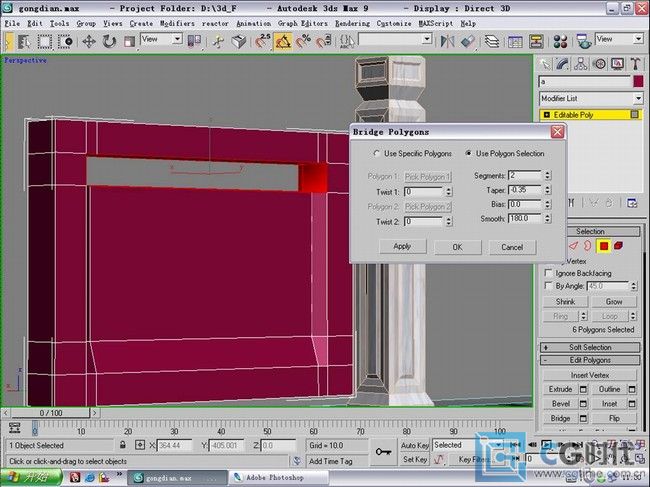Open the MAXScript menu

click(436, 24)
